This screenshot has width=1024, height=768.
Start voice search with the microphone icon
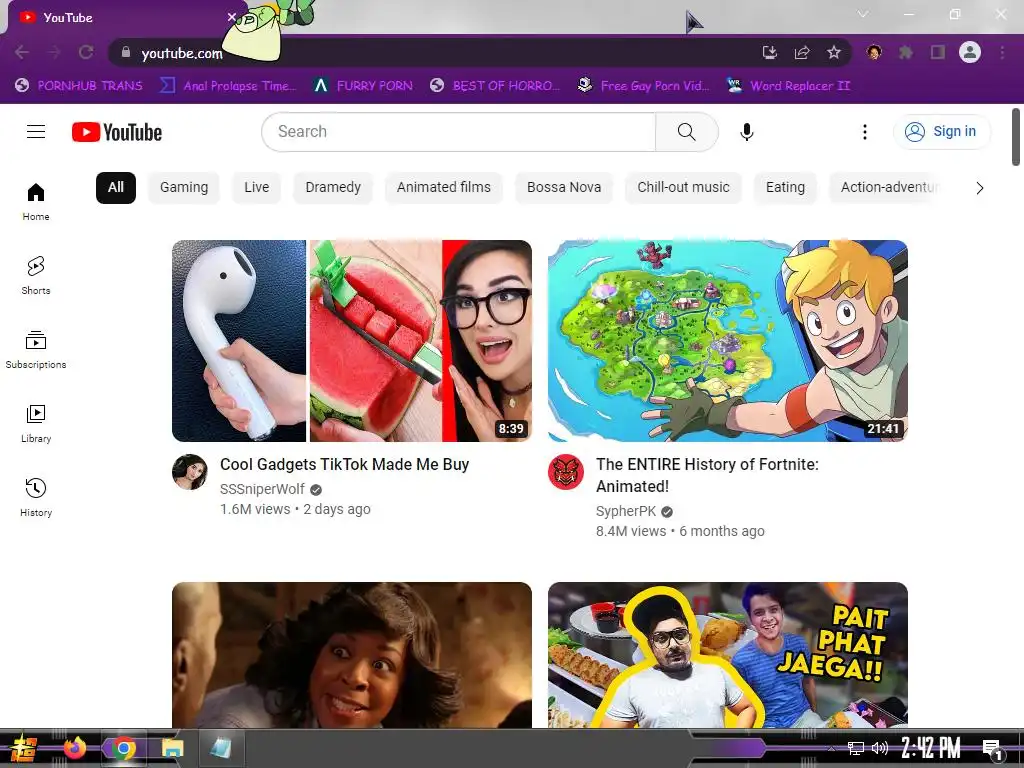click(x=746, y=132)
